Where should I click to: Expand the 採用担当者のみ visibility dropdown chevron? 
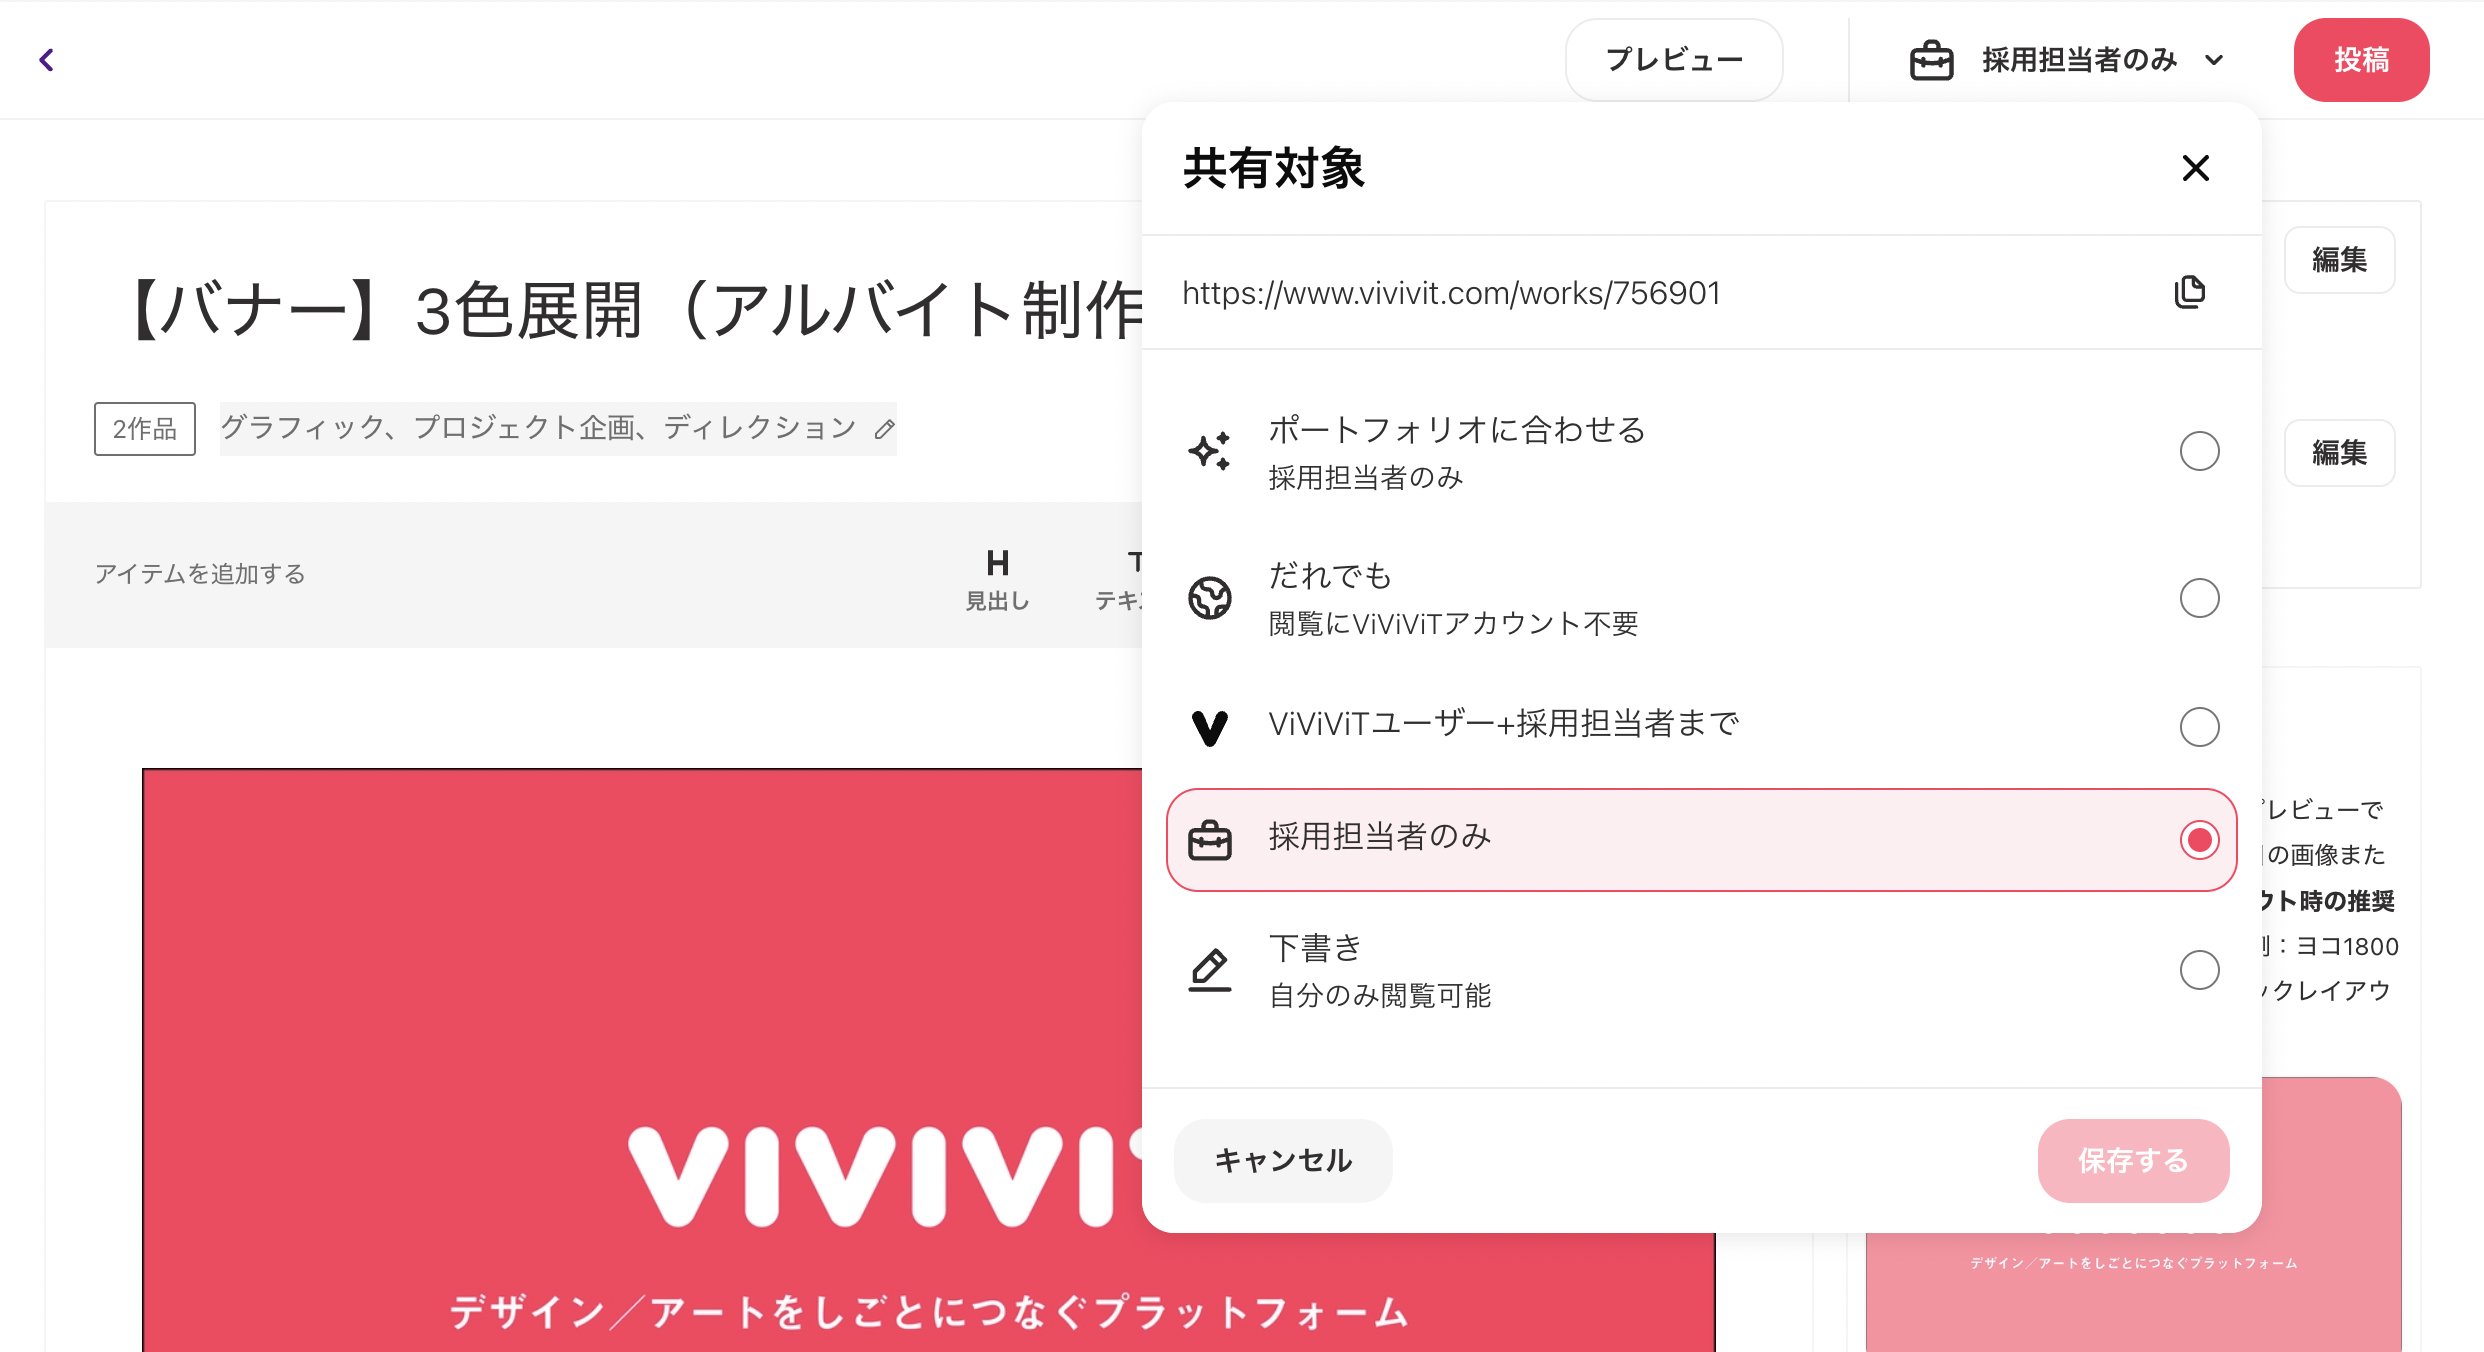[2215, 60]
